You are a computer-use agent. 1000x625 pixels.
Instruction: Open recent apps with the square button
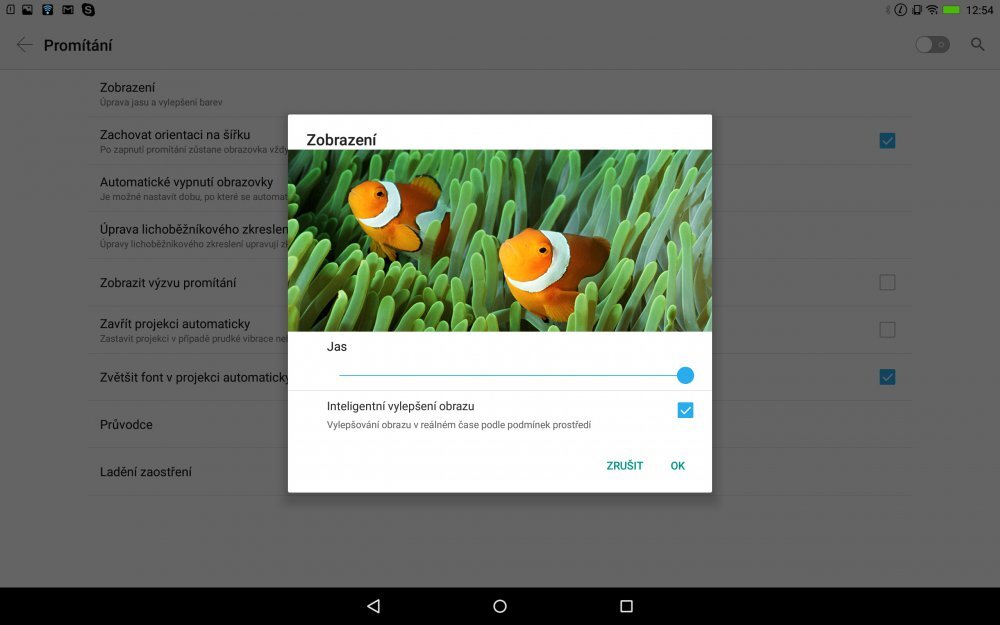625,606
